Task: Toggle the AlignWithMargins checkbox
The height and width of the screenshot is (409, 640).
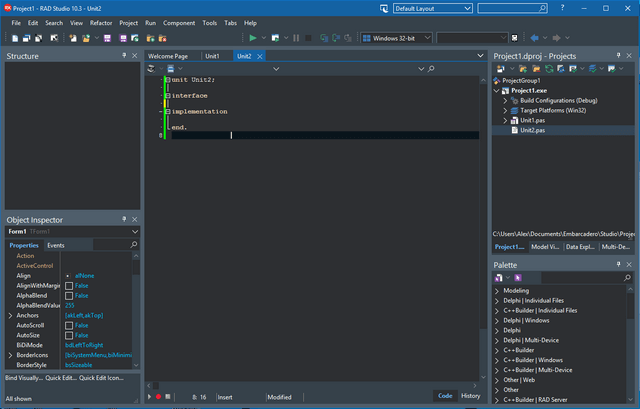Action: click(x=69, y=285)
